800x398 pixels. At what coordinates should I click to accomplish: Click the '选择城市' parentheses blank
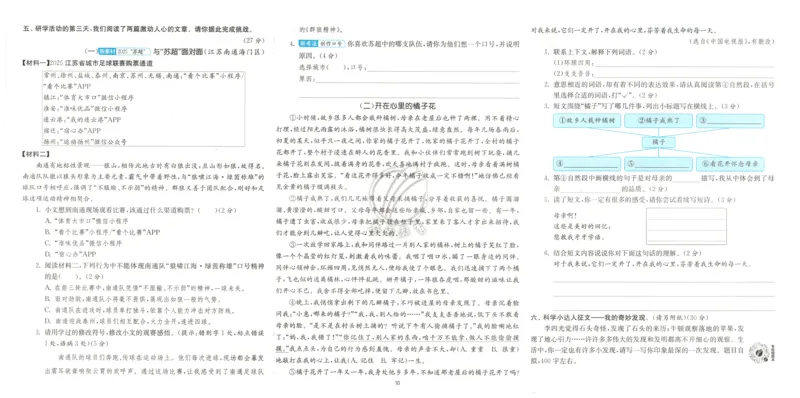click(x=337, y=67)
